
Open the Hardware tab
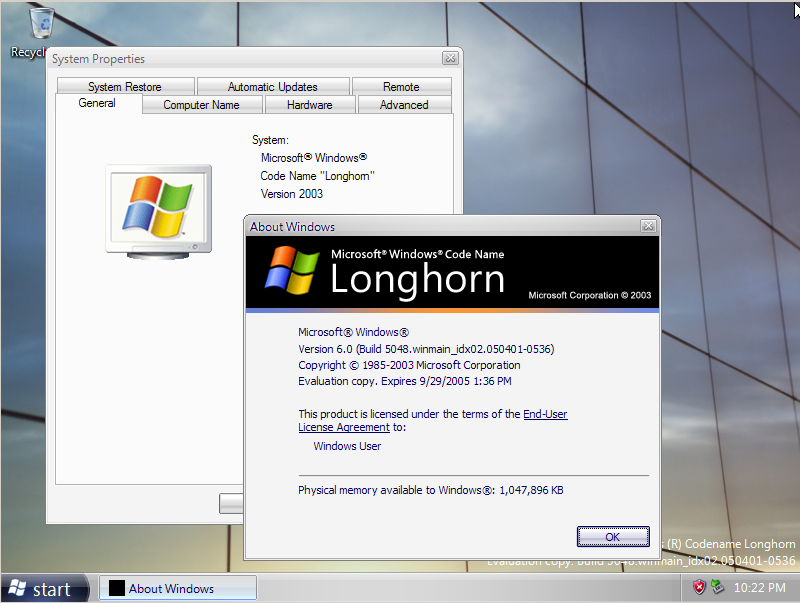click(309, 104)
